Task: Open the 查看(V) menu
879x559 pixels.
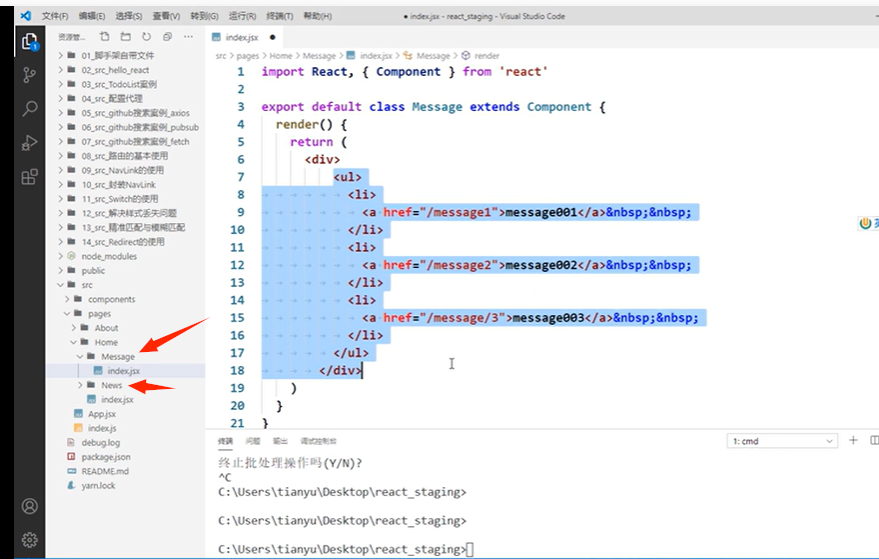Action: (166, 16)
